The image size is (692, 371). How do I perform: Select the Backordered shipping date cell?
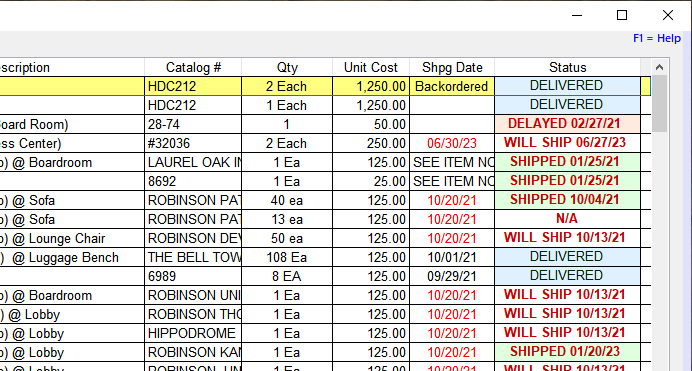coord(452,86)
